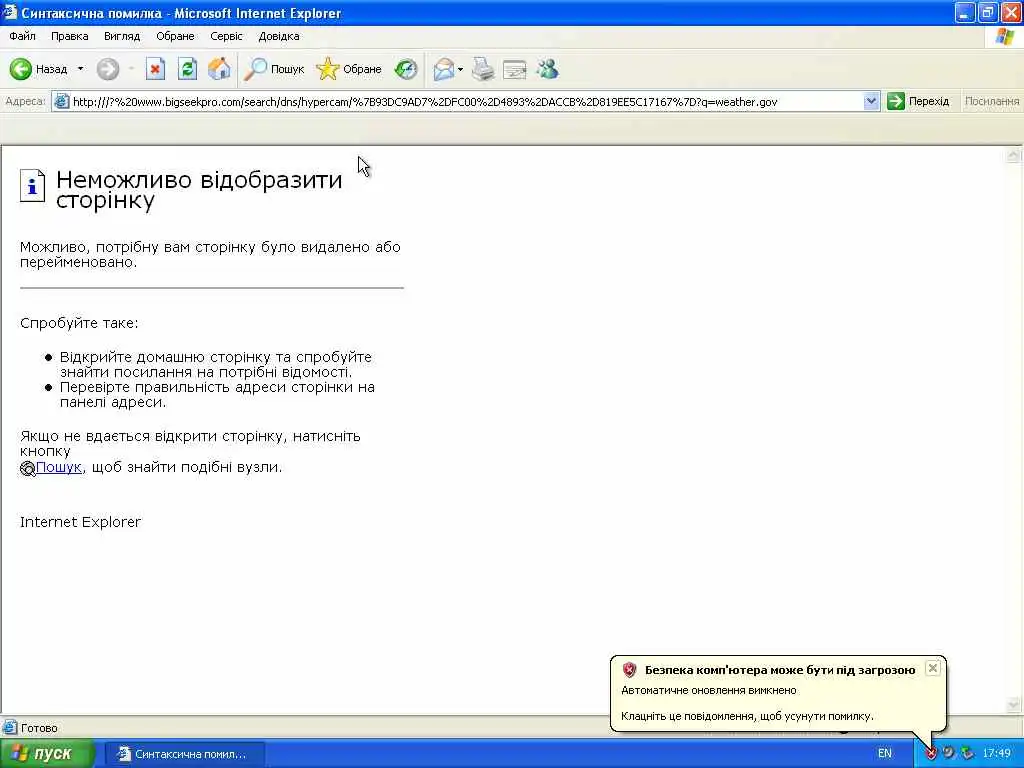Open the Обране menu
1024x768 pixels.
tap(175, 36)
